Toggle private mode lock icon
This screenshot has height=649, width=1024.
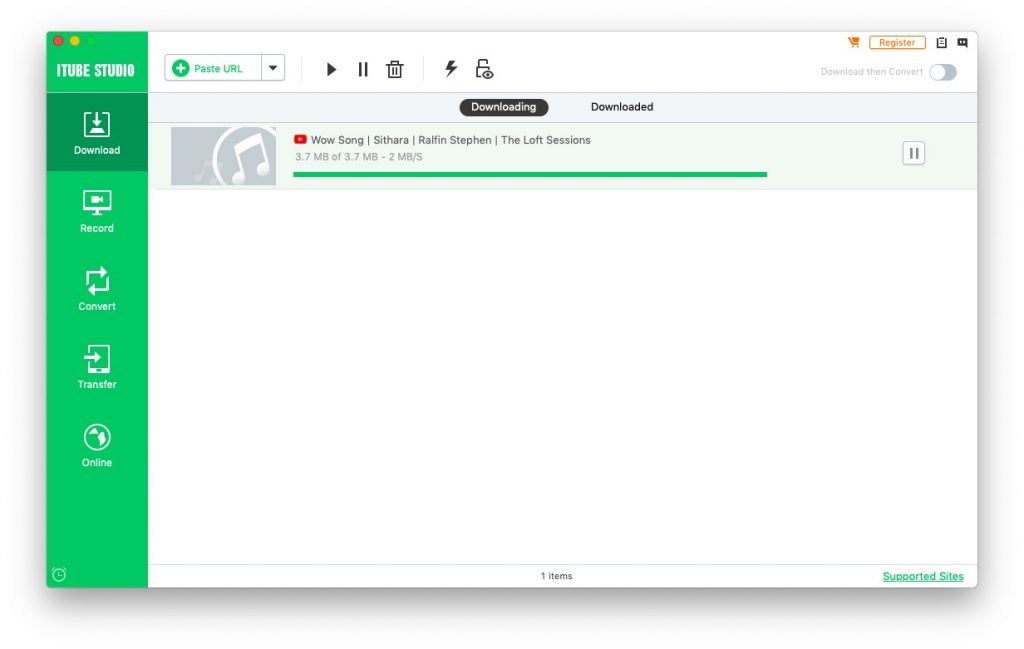click(484, 69)
